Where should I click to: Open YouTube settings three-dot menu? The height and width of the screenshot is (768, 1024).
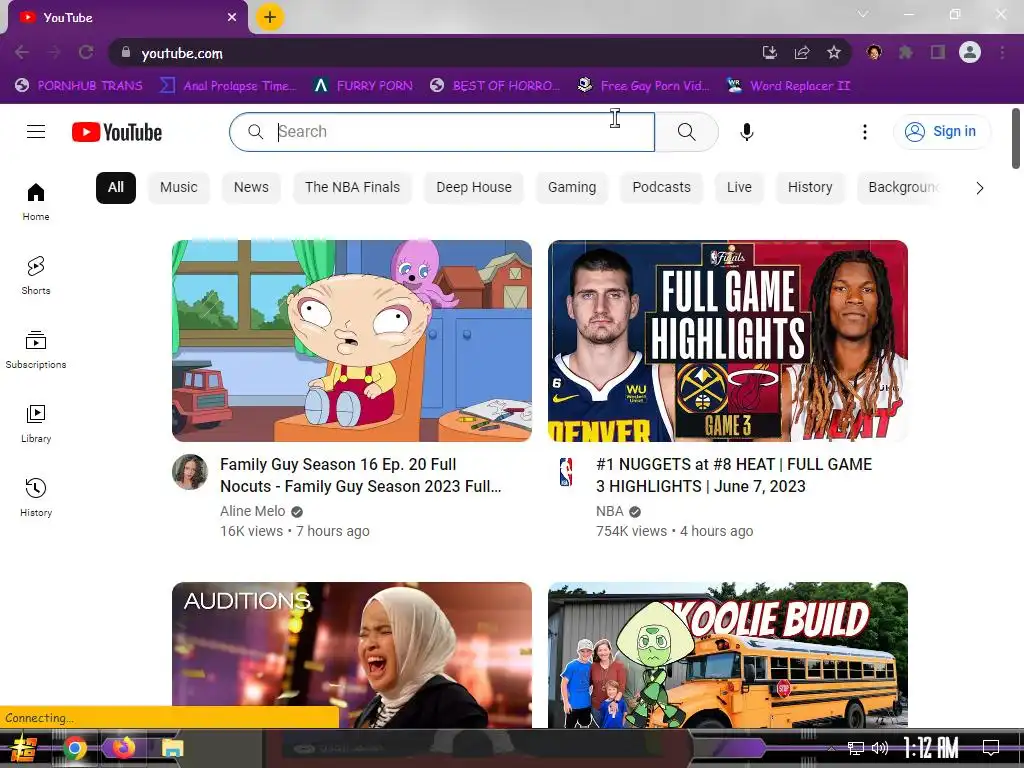coord(865,132)
